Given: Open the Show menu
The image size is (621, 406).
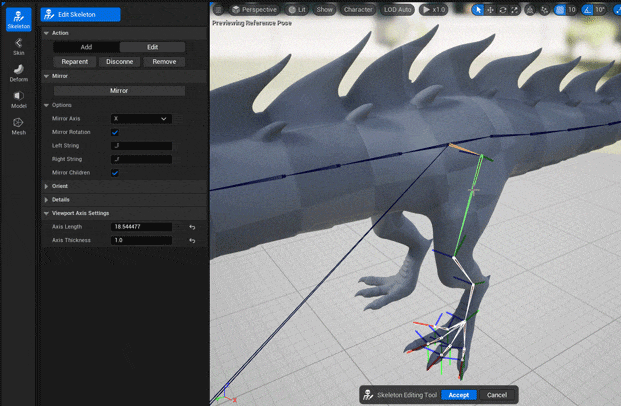Looking at the screenshot, I should tap(324, 10).
